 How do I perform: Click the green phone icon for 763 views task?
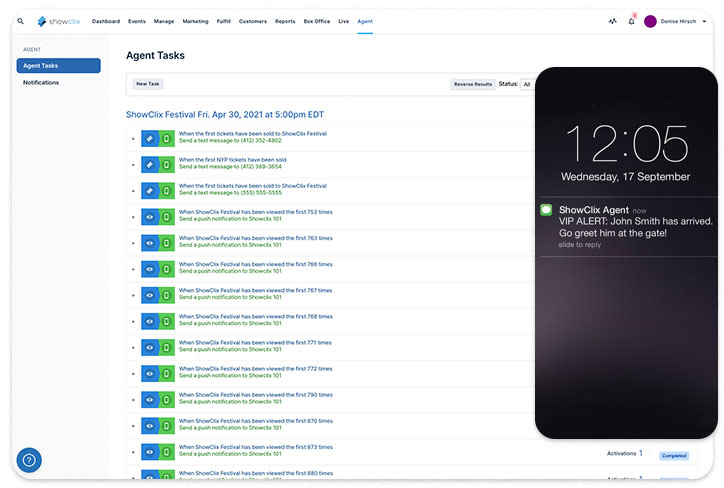[167, 242]
